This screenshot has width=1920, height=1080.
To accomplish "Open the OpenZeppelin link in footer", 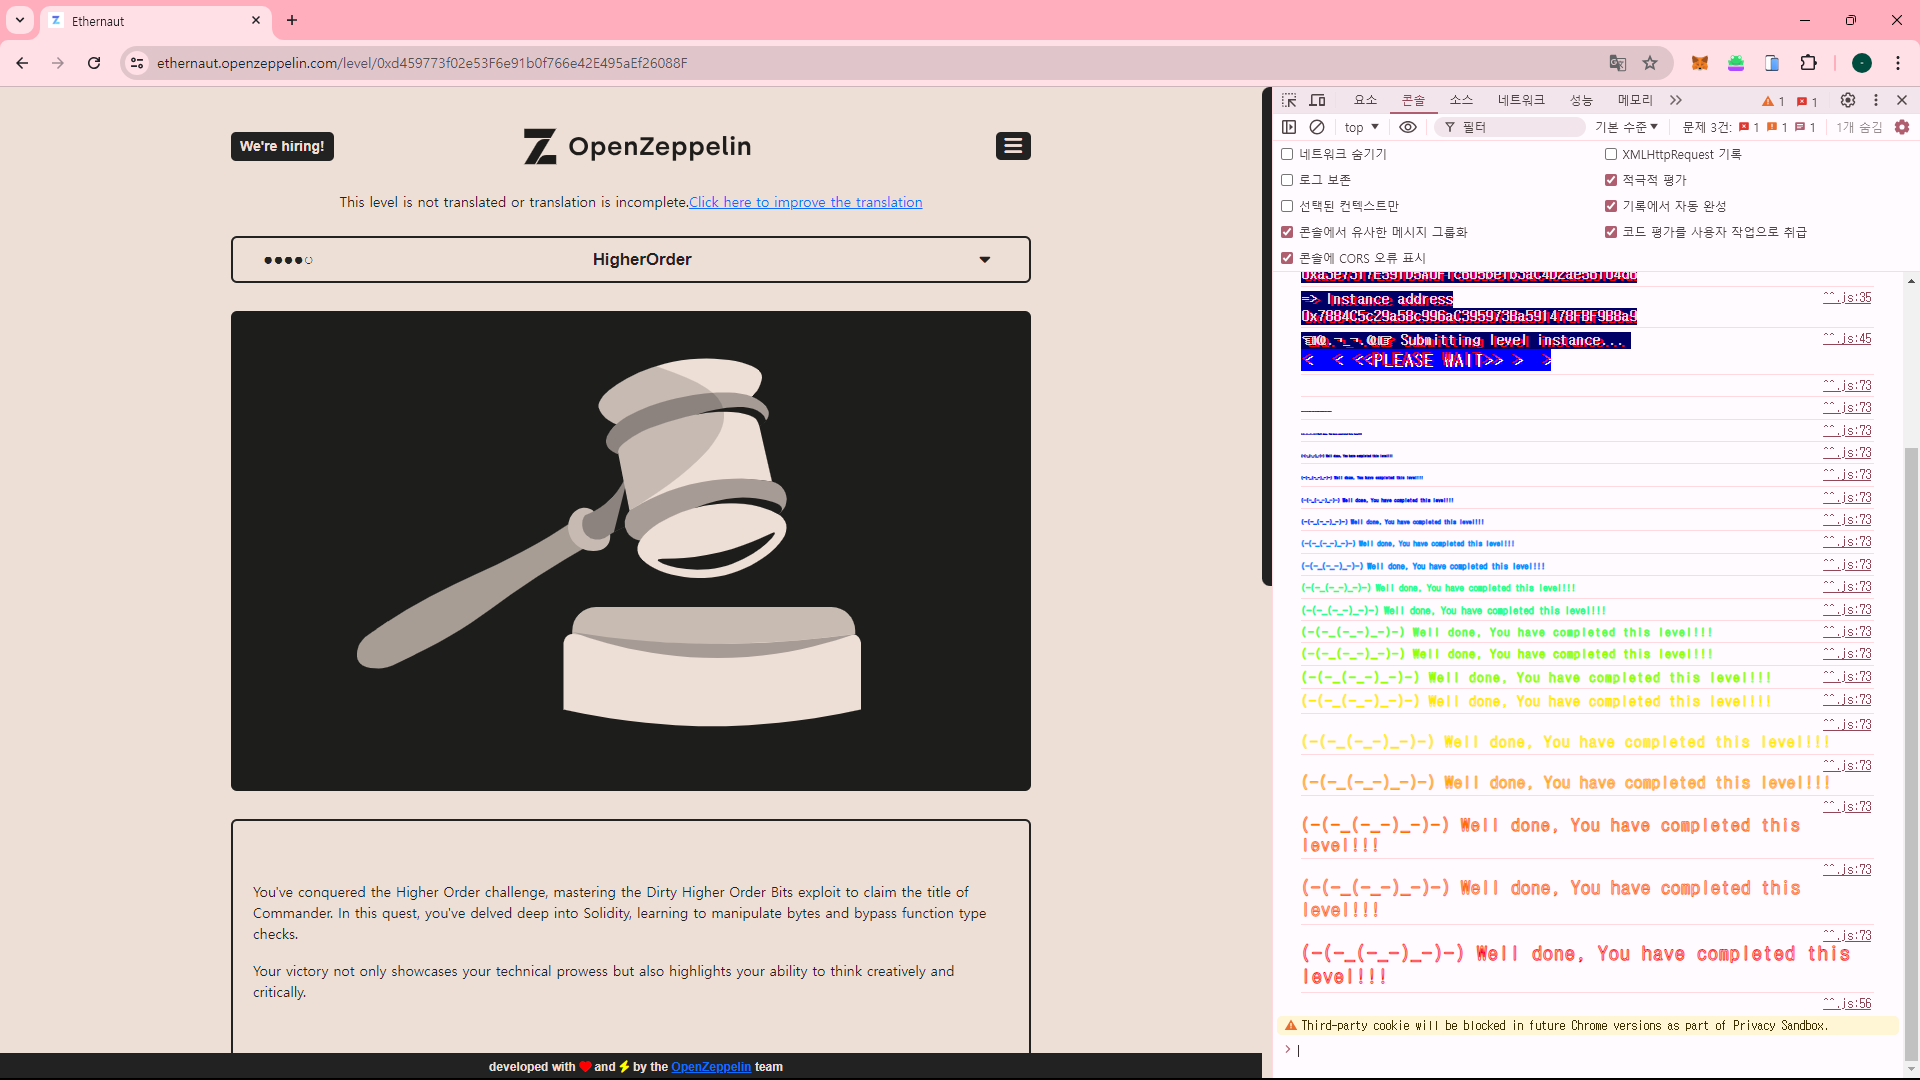I will coord(711,1067).
